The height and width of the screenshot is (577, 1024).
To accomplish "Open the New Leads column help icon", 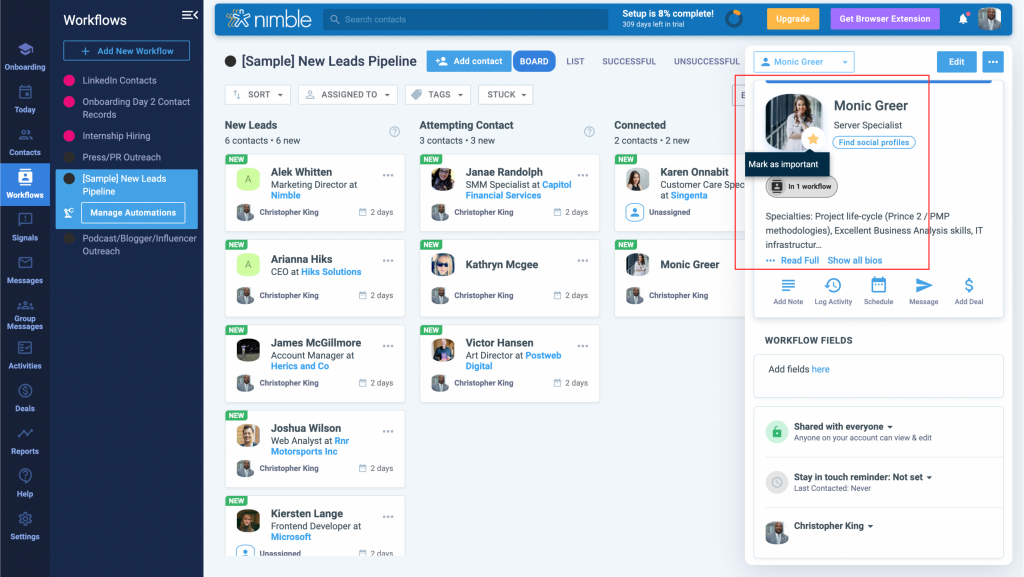I will point(394,132).
